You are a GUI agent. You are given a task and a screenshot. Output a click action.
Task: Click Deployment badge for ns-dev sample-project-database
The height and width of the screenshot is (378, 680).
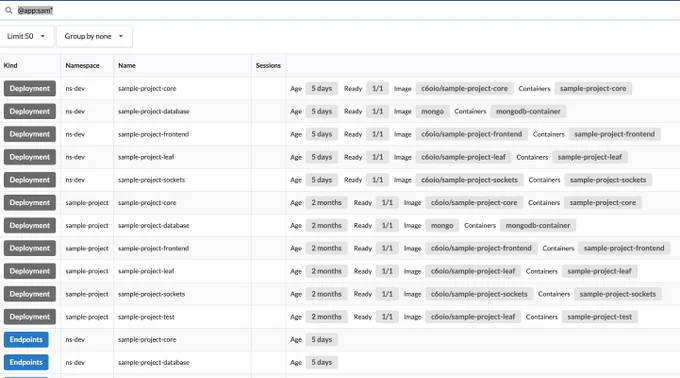point(30,111)
